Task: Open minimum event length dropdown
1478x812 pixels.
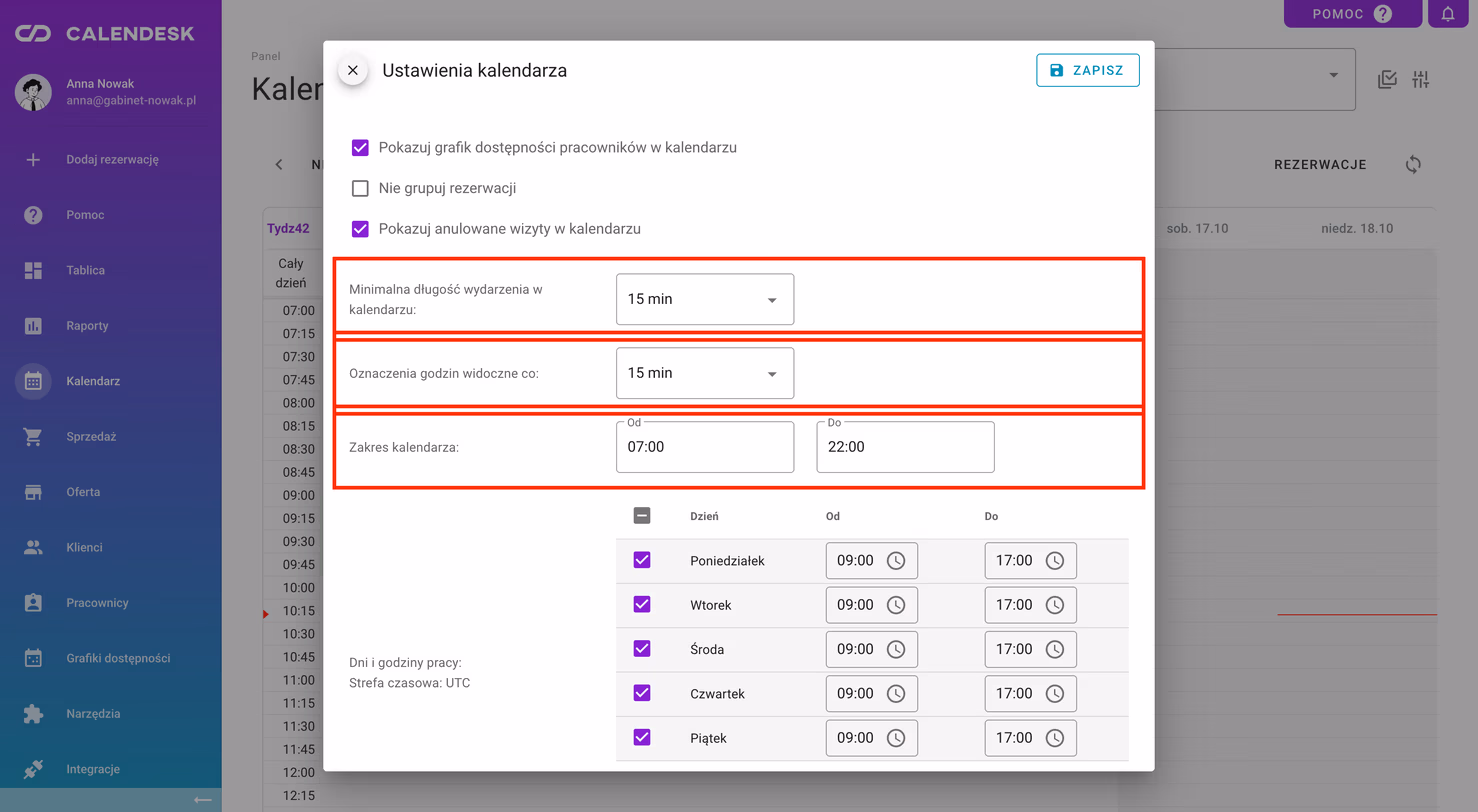Action: tap(705, 299)
